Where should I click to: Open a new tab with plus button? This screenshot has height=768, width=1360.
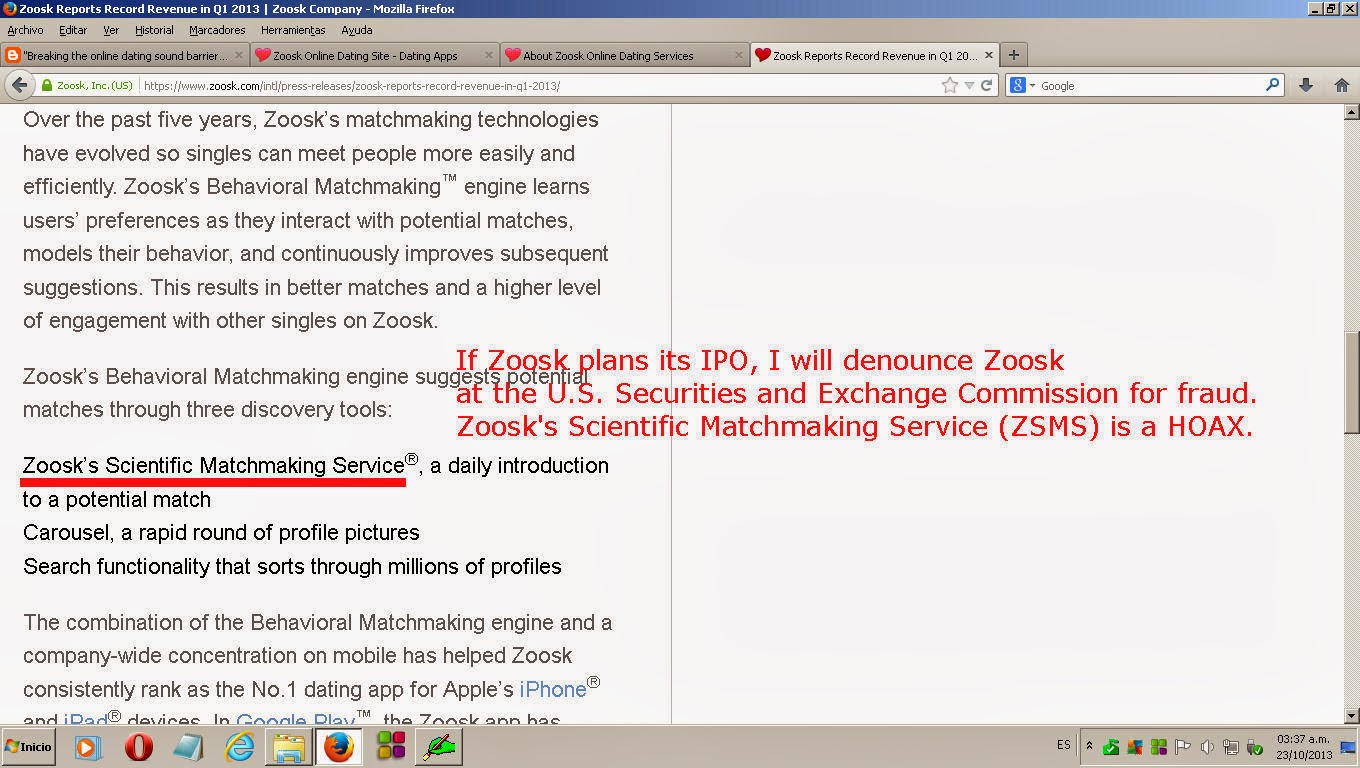pos(1013,55)
